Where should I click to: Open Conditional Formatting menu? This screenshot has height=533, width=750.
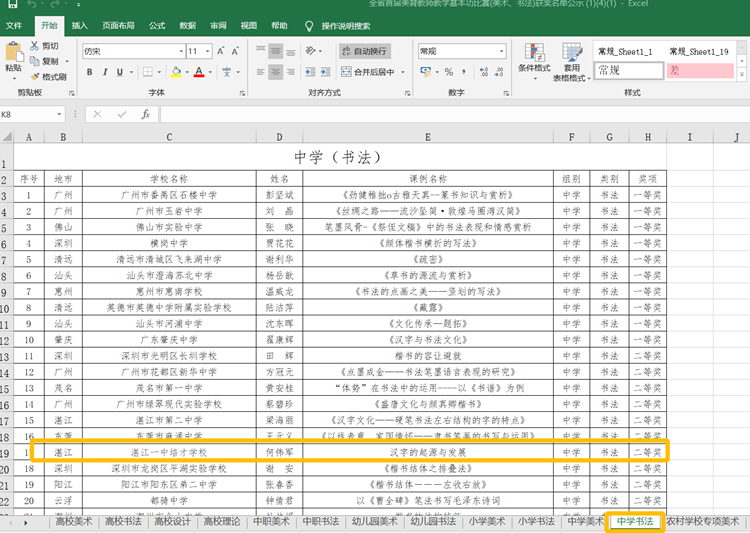[534, 61]
